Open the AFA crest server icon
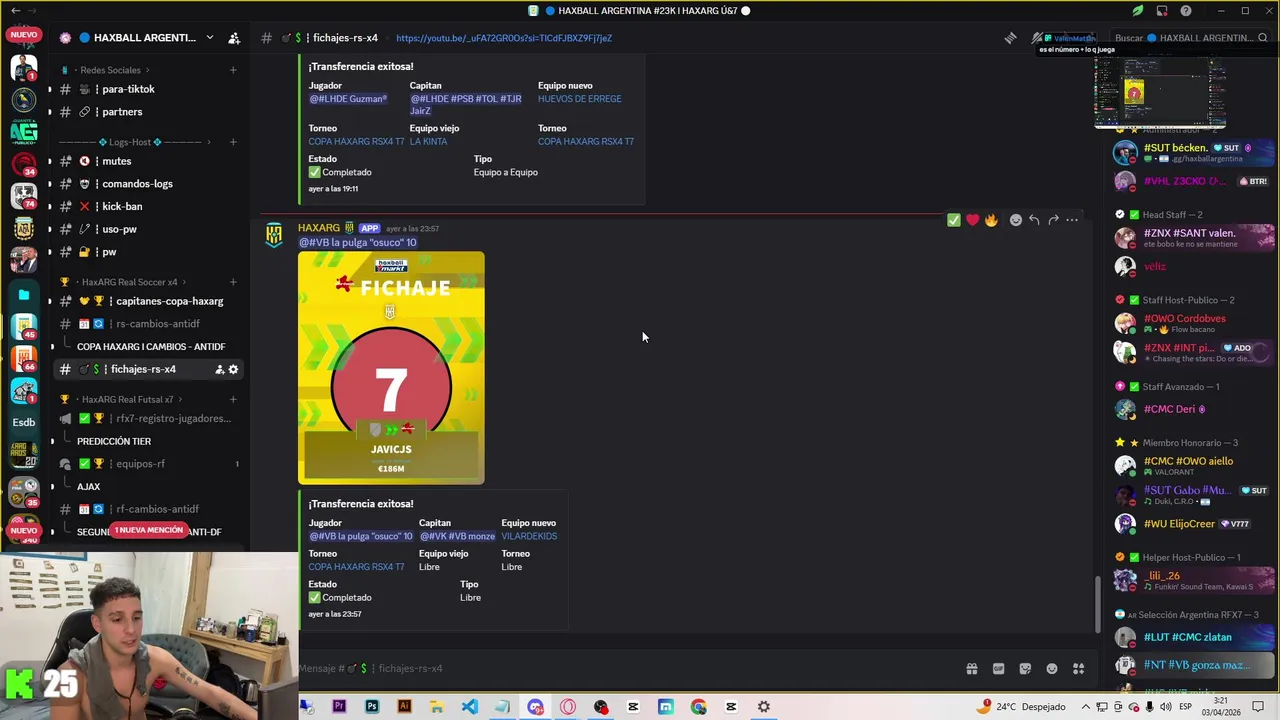Screen dimensions: 1280x720 coord(23,228)
